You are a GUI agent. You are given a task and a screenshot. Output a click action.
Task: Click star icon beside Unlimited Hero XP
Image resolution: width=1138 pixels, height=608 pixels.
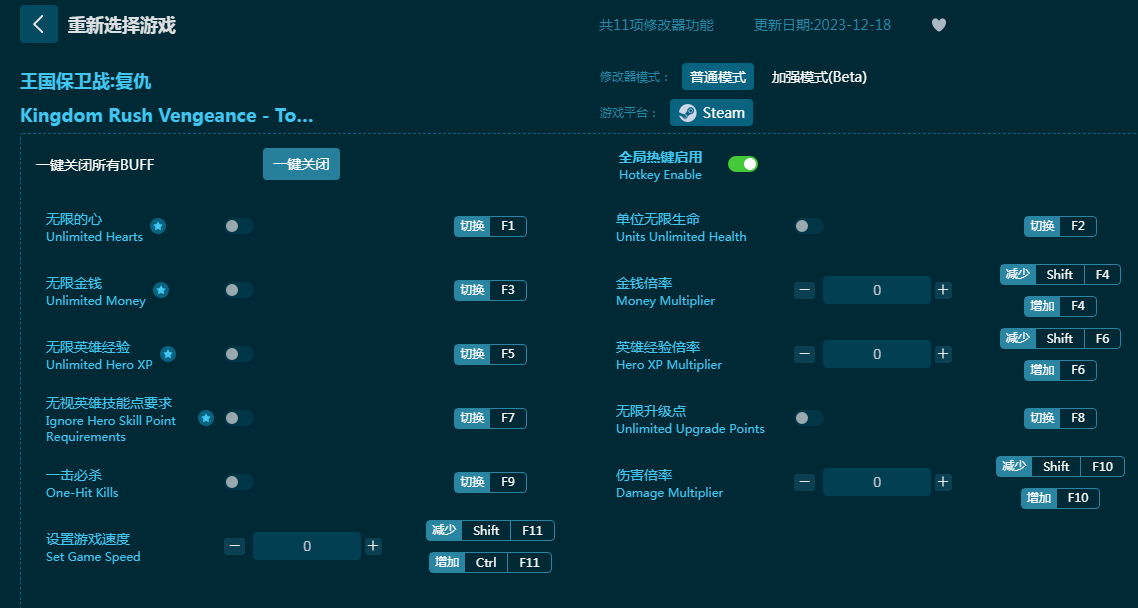168,354
